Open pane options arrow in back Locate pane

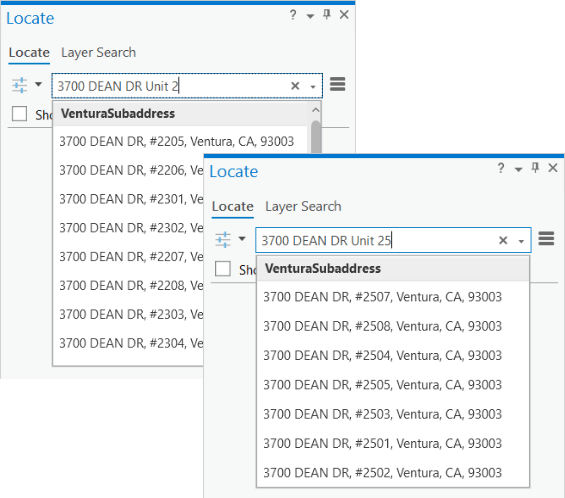(x=310, y=16)
